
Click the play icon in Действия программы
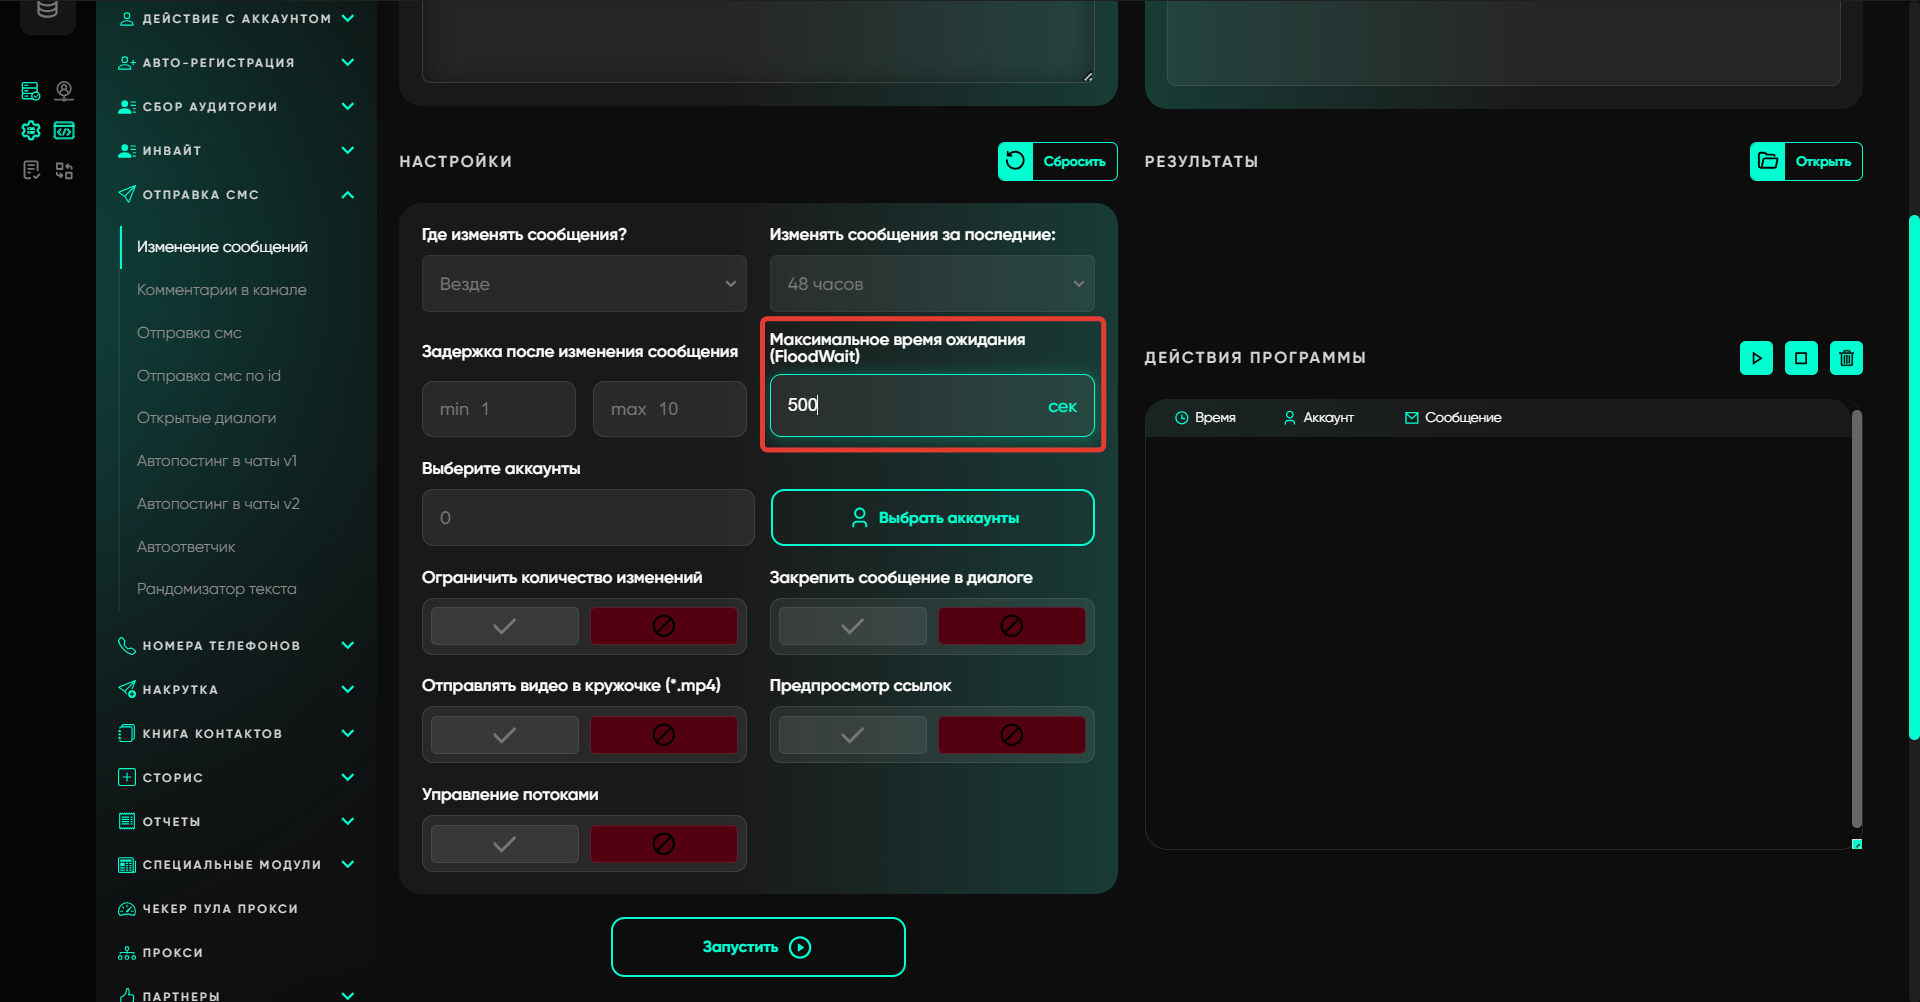tap(1756, 358)
